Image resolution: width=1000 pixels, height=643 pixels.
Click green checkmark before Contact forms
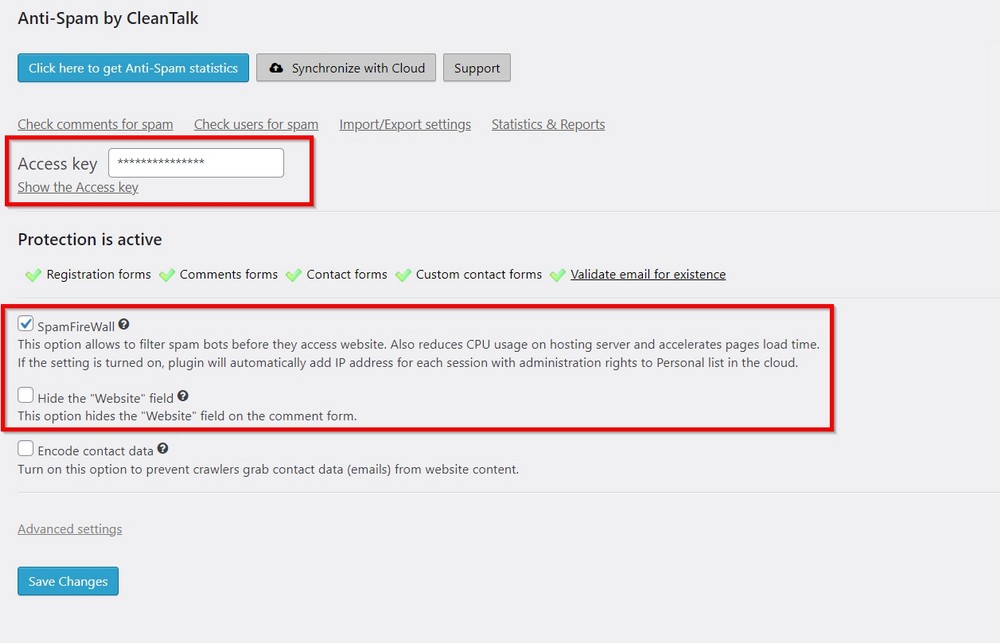pyautogui.click(x=293, y=275)
